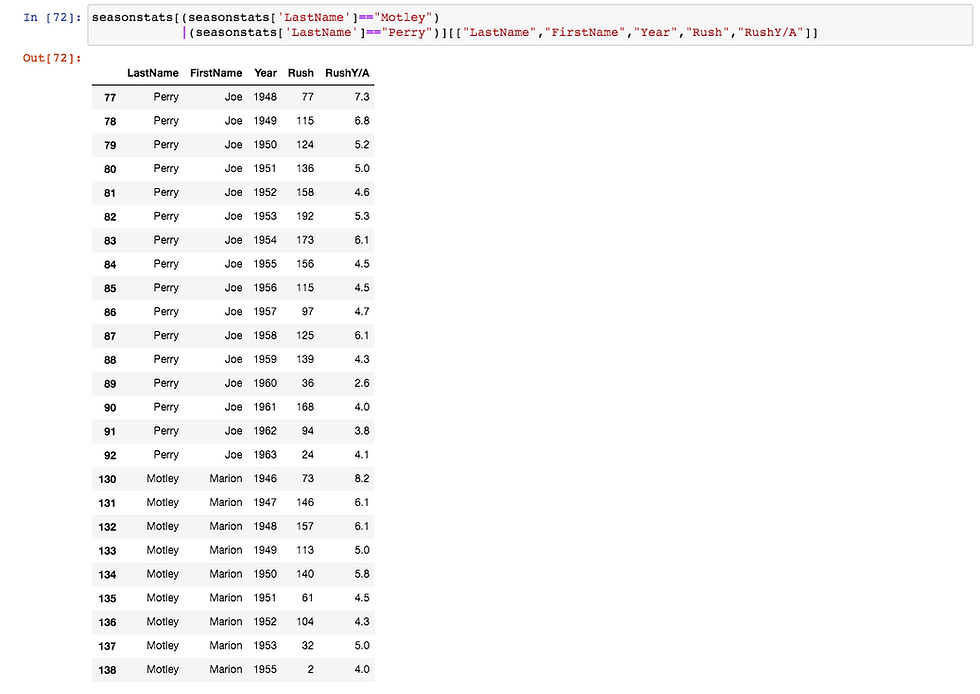Click Motley in row 130

point(162,478)
